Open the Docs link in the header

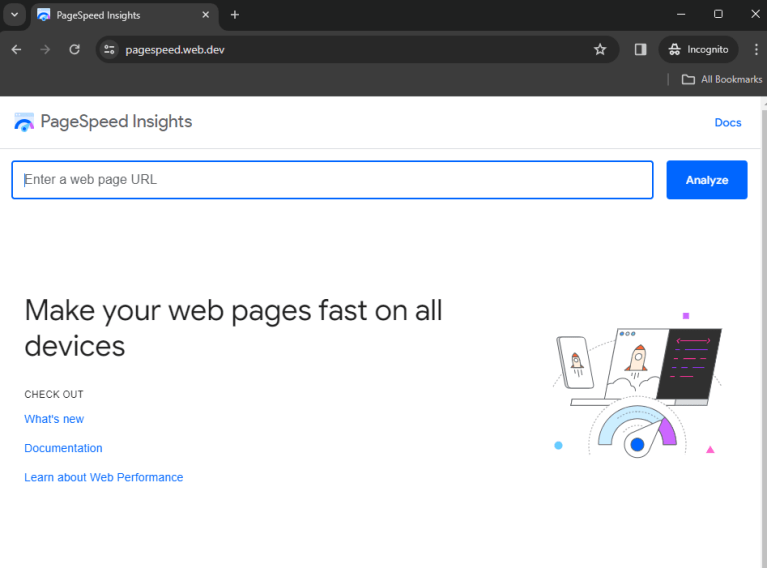727,122
